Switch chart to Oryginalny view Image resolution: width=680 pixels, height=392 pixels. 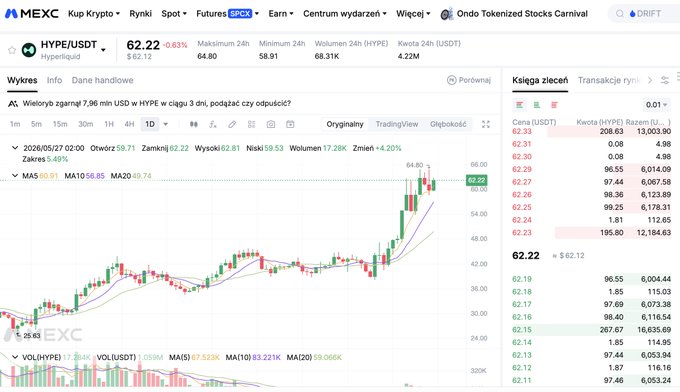[345, 124]
